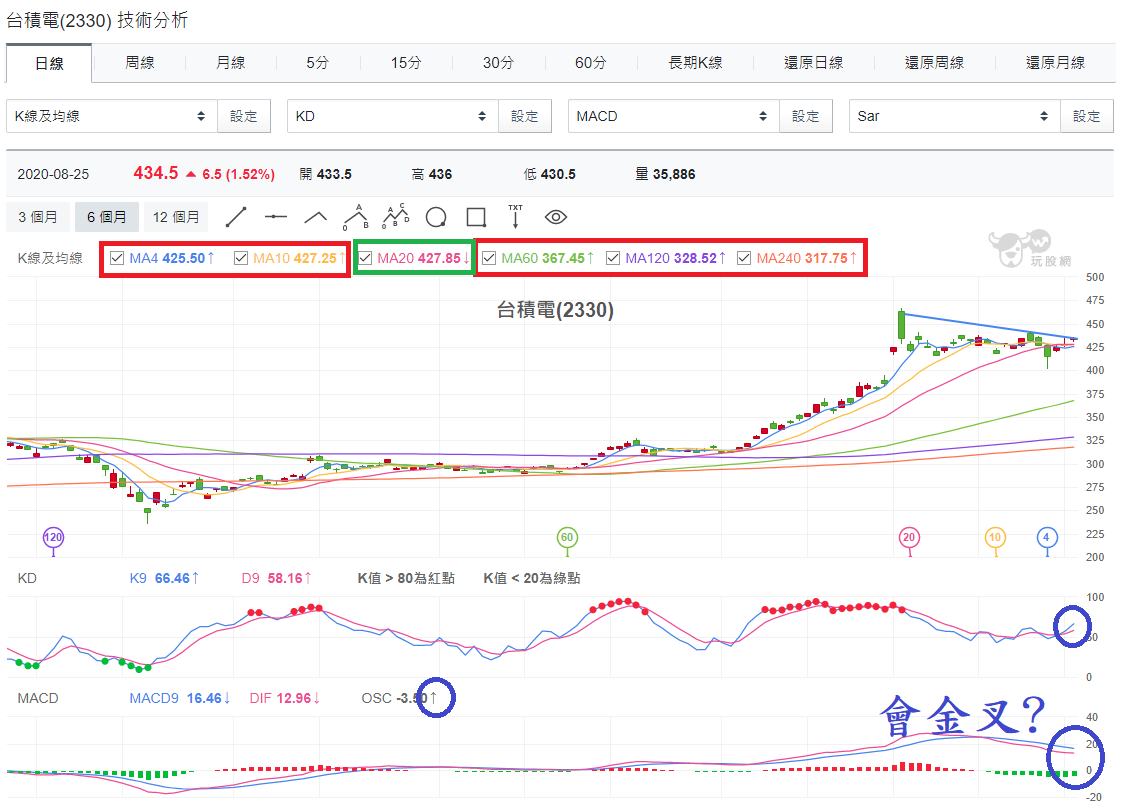Choose the TXT text annotation tool
Viewport: 1137px width, 810px height.
pyautogui.click(x=516, y=216)
